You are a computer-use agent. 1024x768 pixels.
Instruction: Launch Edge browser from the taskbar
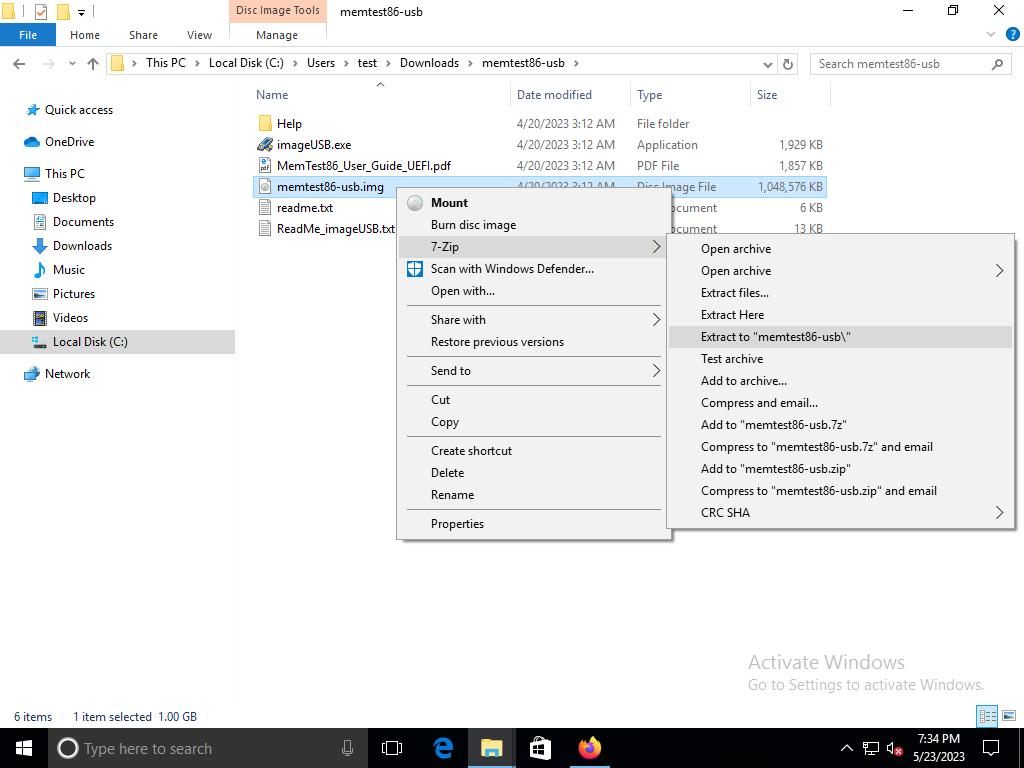pos(443,748)
